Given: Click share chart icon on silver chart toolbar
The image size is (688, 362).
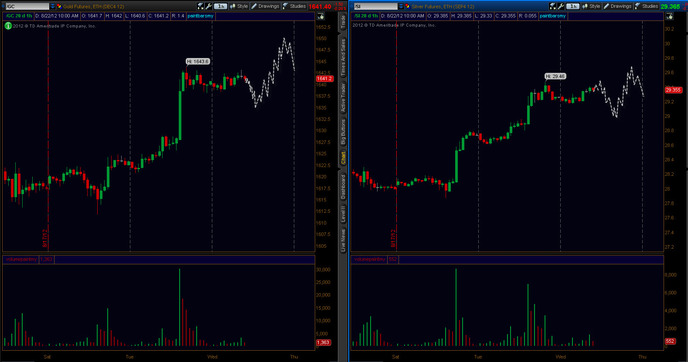Looking at the screenshot, I should pyautogui.click(x=553, y=6).
